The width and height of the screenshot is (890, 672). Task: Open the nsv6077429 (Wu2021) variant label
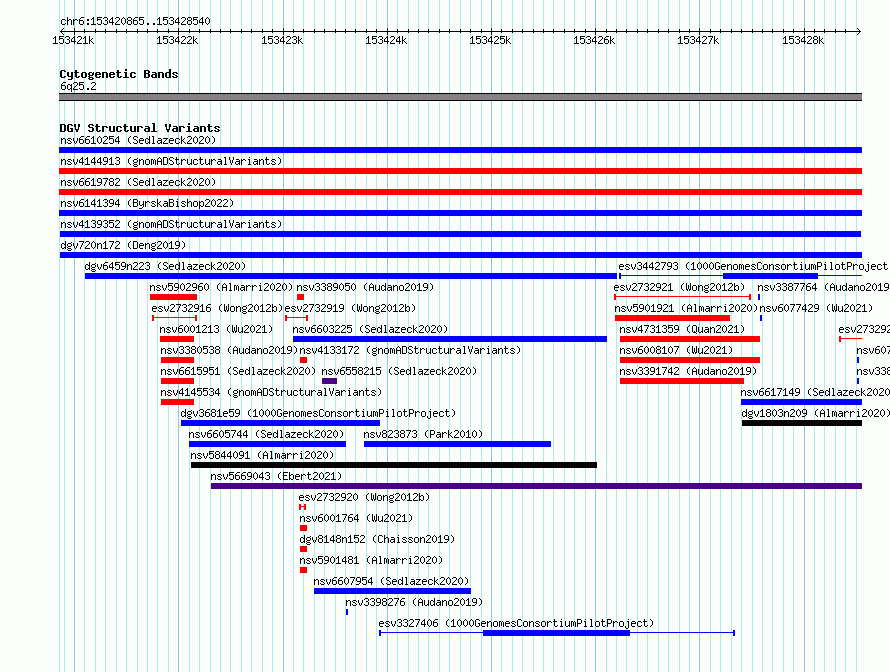(816, 308)
